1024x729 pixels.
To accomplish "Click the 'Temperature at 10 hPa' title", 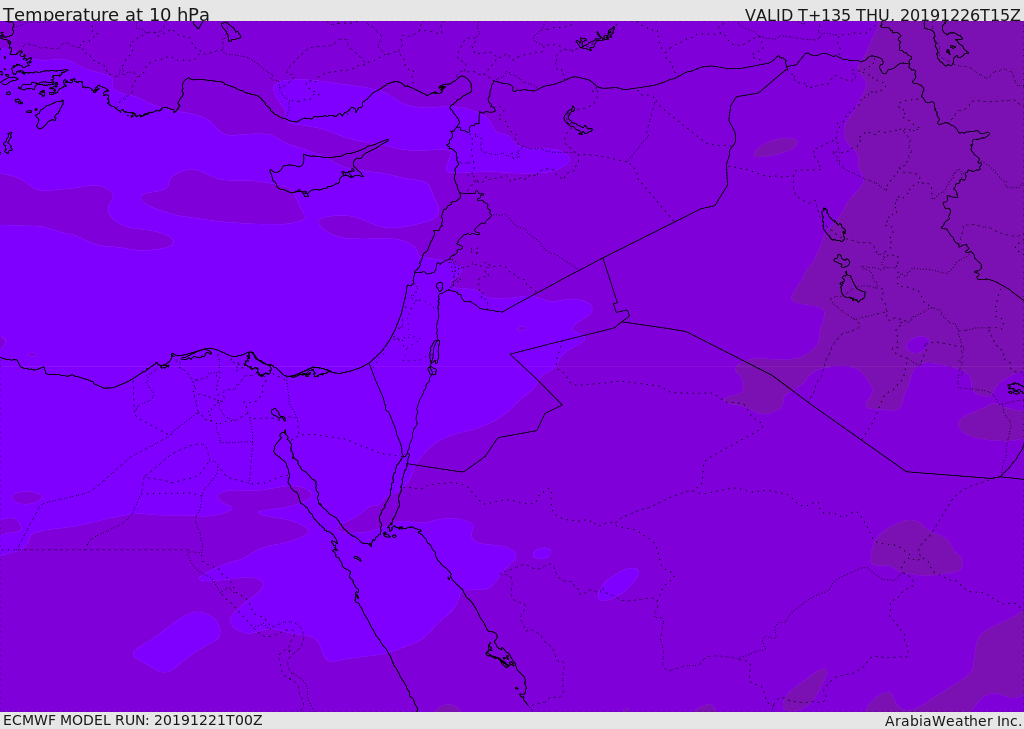I will [x=106, y=14].
